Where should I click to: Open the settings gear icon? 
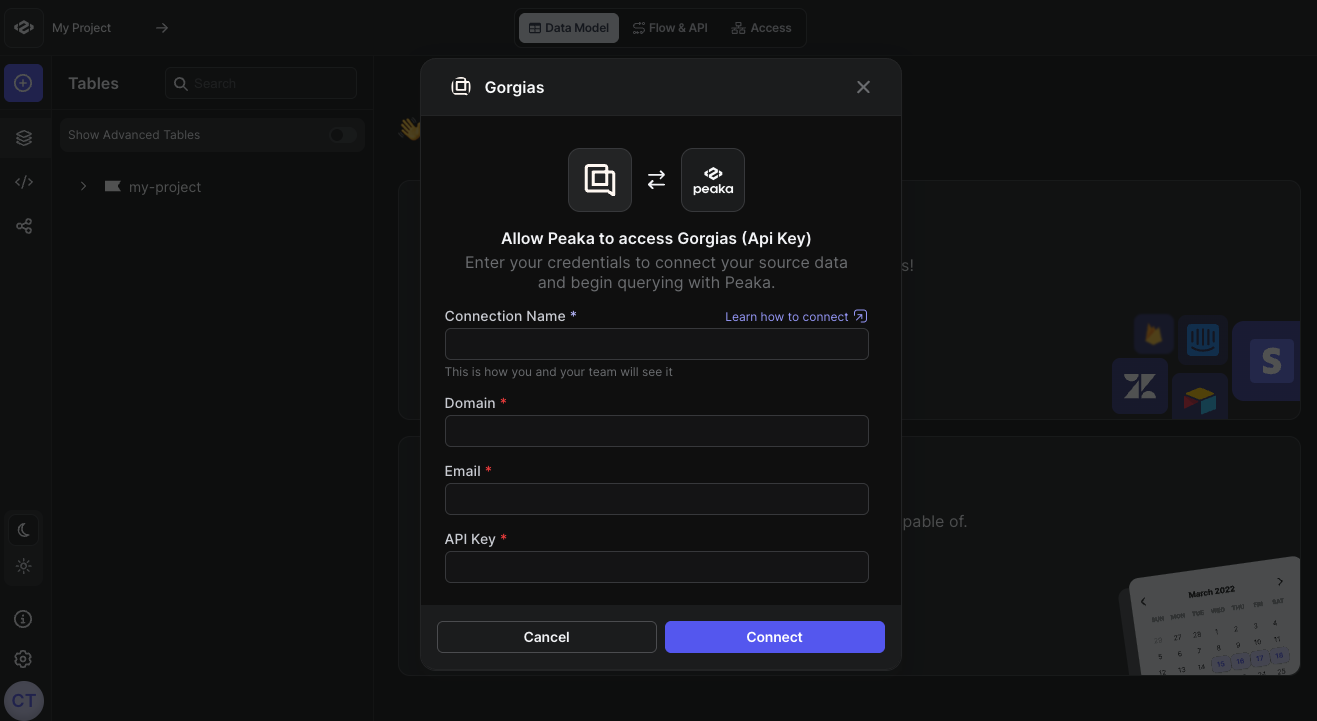[x=24, y=659]
